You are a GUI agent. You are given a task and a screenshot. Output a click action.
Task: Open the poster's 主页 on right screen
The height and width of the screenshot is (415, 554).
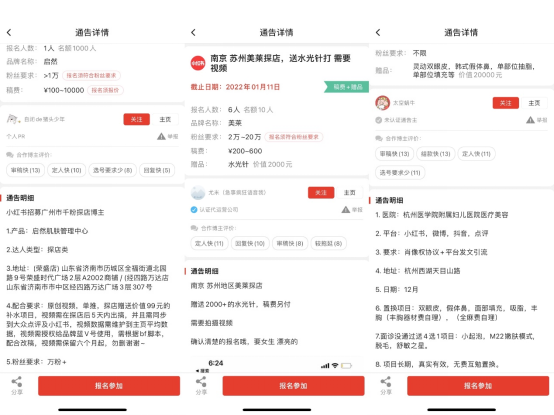point(534,103)
